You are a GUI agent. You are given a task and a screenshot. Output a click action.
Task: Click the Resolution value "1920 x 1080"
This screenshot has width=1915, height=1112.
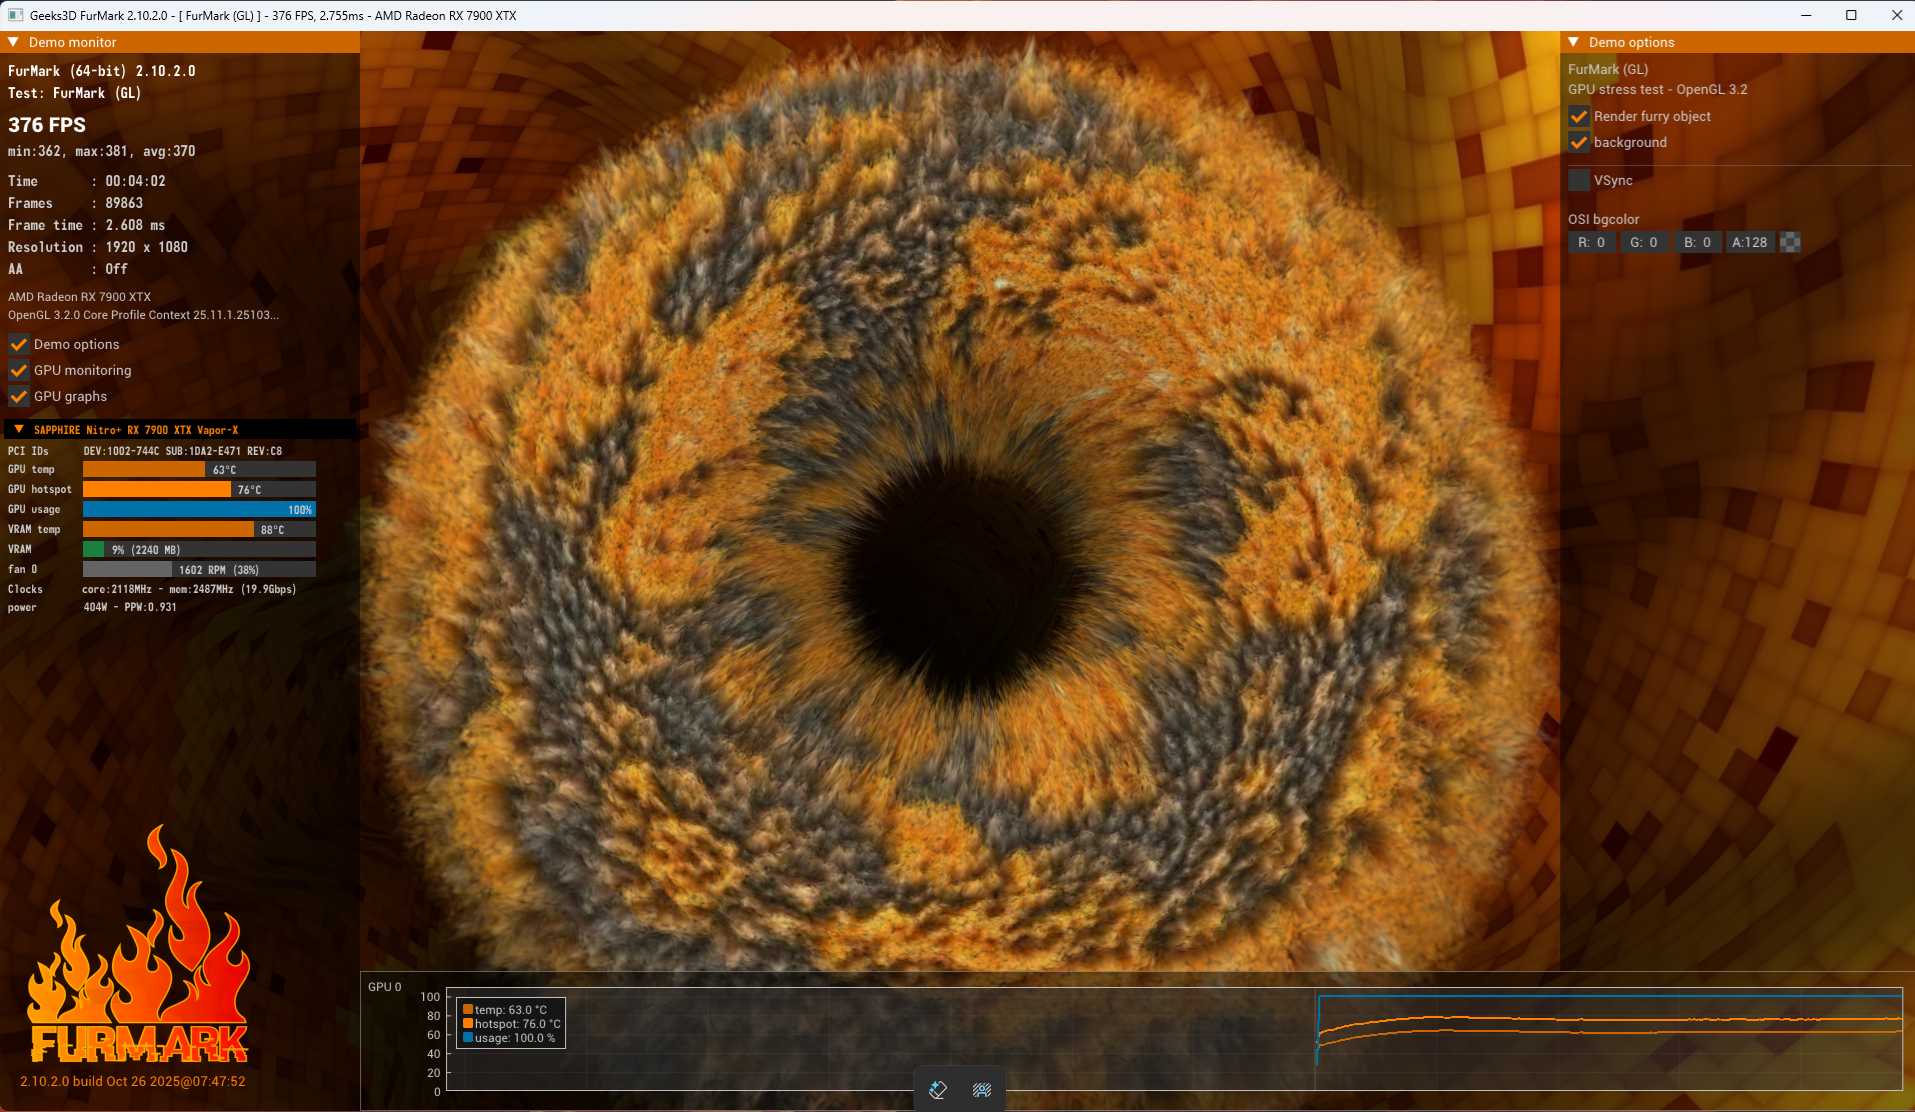pos(147,247)
